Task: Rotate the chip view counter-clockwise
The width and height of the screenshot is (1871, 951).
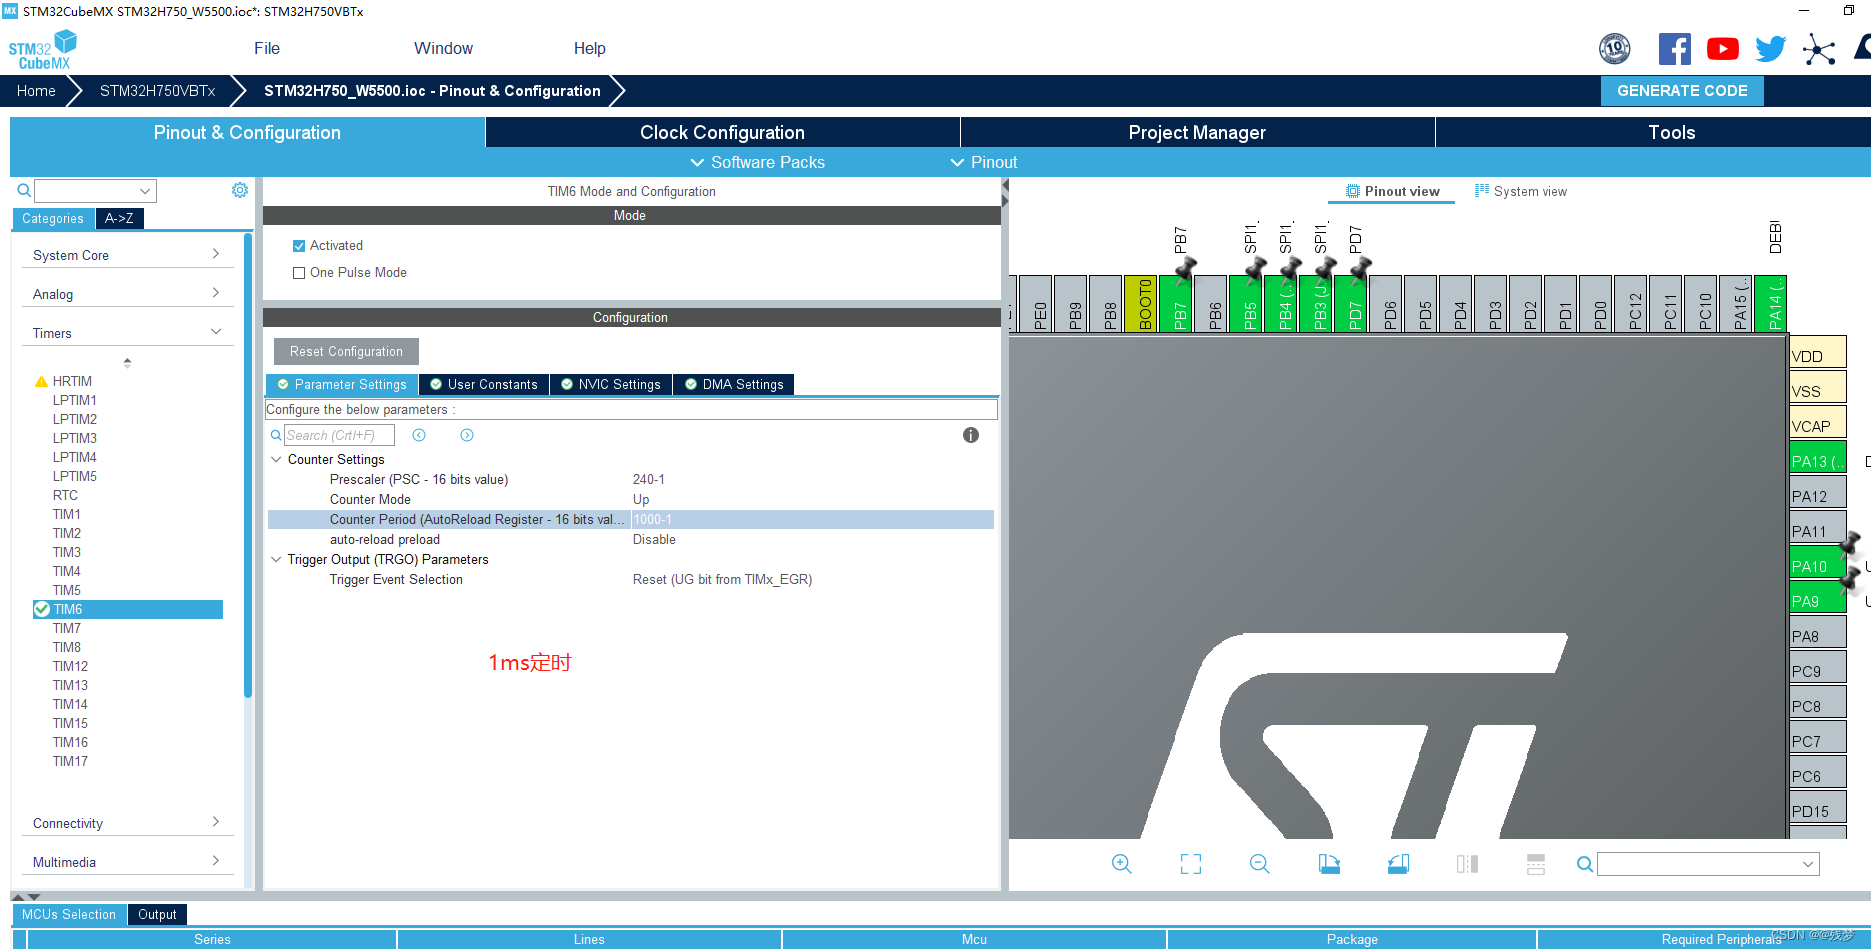Action: pos(1398,864)
